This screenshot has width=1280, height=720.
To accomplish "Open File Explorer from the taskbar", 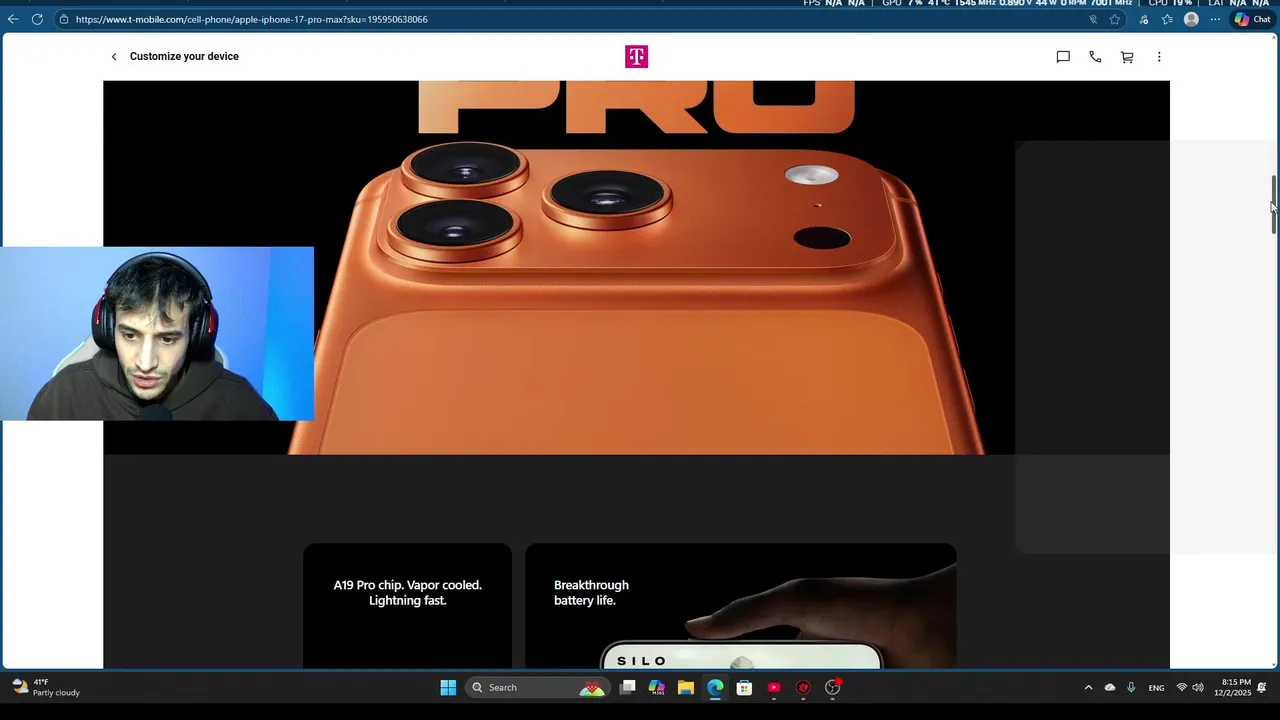I will pyautogui.click(x=685, y=687).
